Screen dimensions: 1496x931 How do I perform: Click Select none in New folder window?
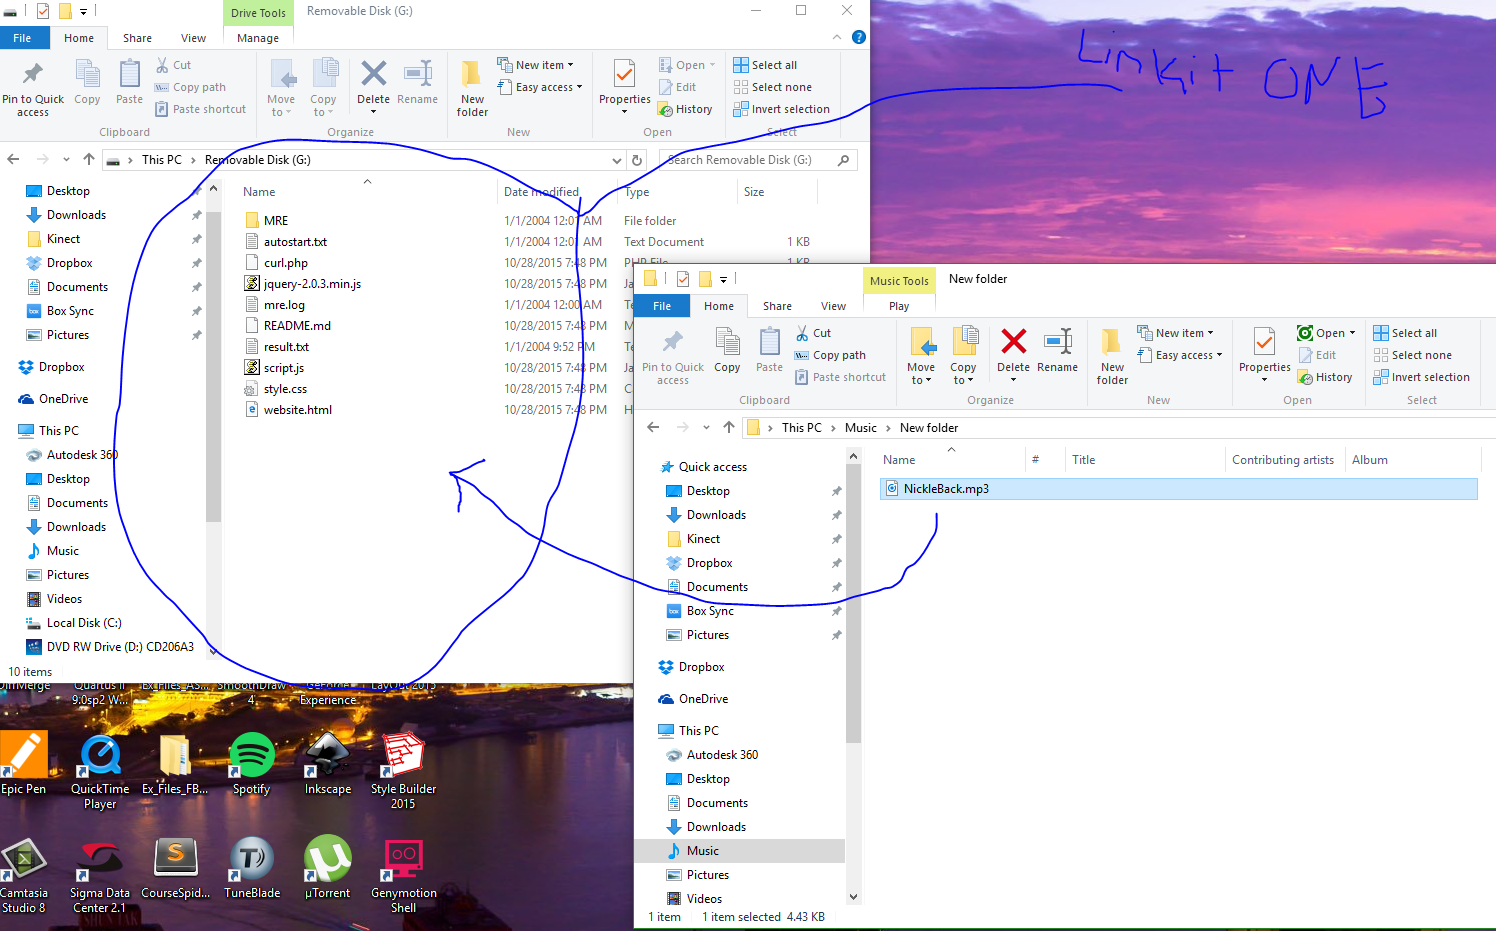1412,355
